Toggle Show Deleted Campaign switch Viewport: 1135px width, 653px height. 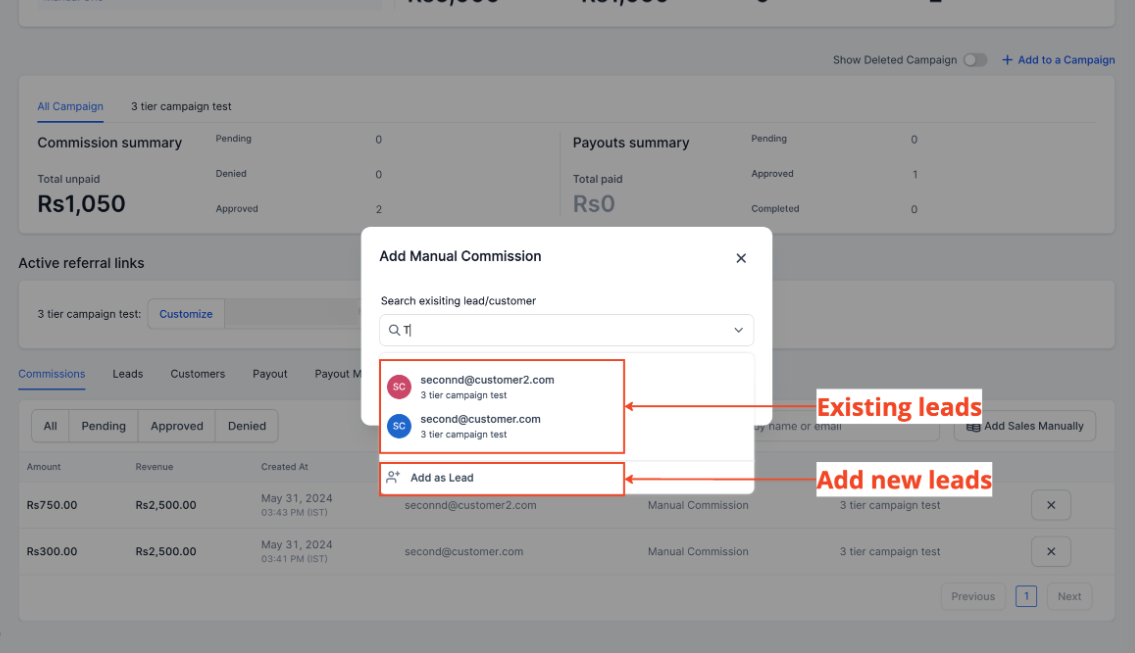(x=975, y=60)
